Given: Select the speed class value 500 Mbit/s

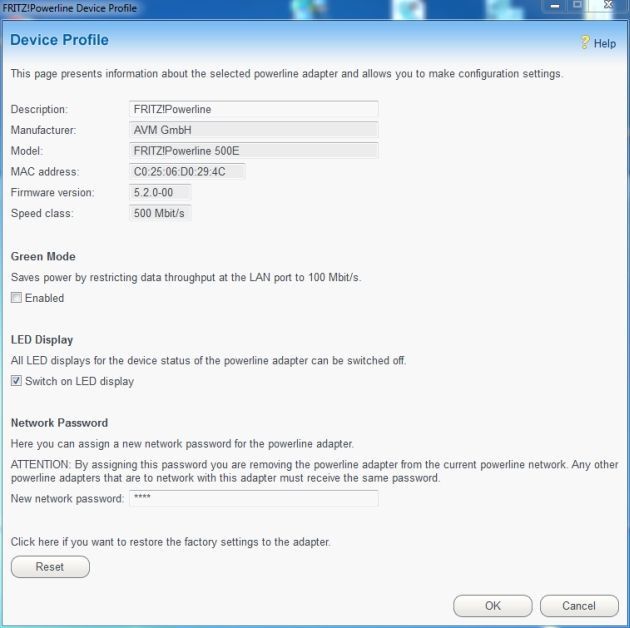Looking at the screenshot, I should [x=160, y=213].
